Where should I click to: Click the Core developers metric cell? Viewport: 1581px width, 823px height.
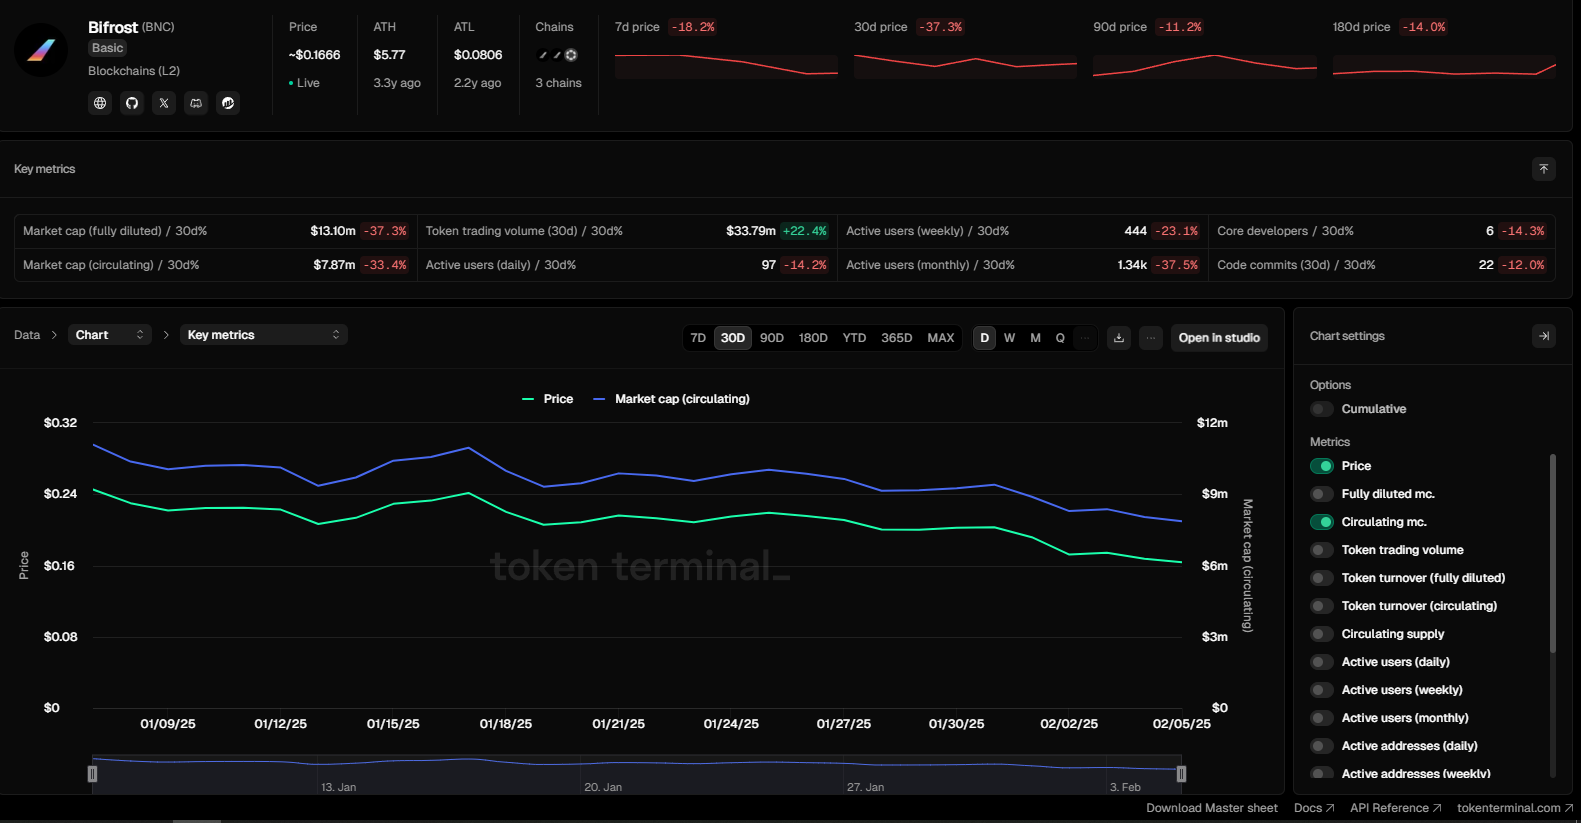tap(1381, 231)
